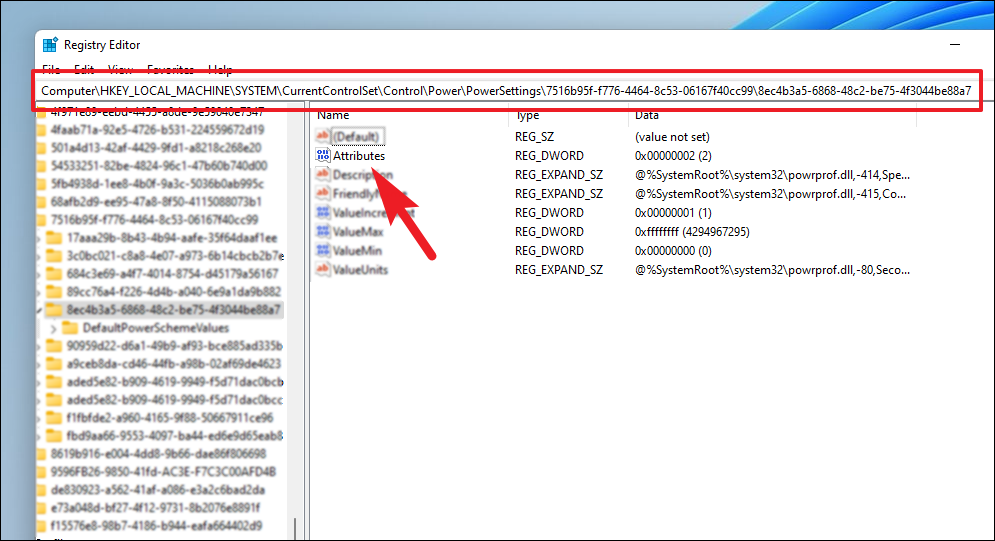Select the selected 8ec4b3a5-6868-48c2 key label
995x541 pixels.
[173, 310]
